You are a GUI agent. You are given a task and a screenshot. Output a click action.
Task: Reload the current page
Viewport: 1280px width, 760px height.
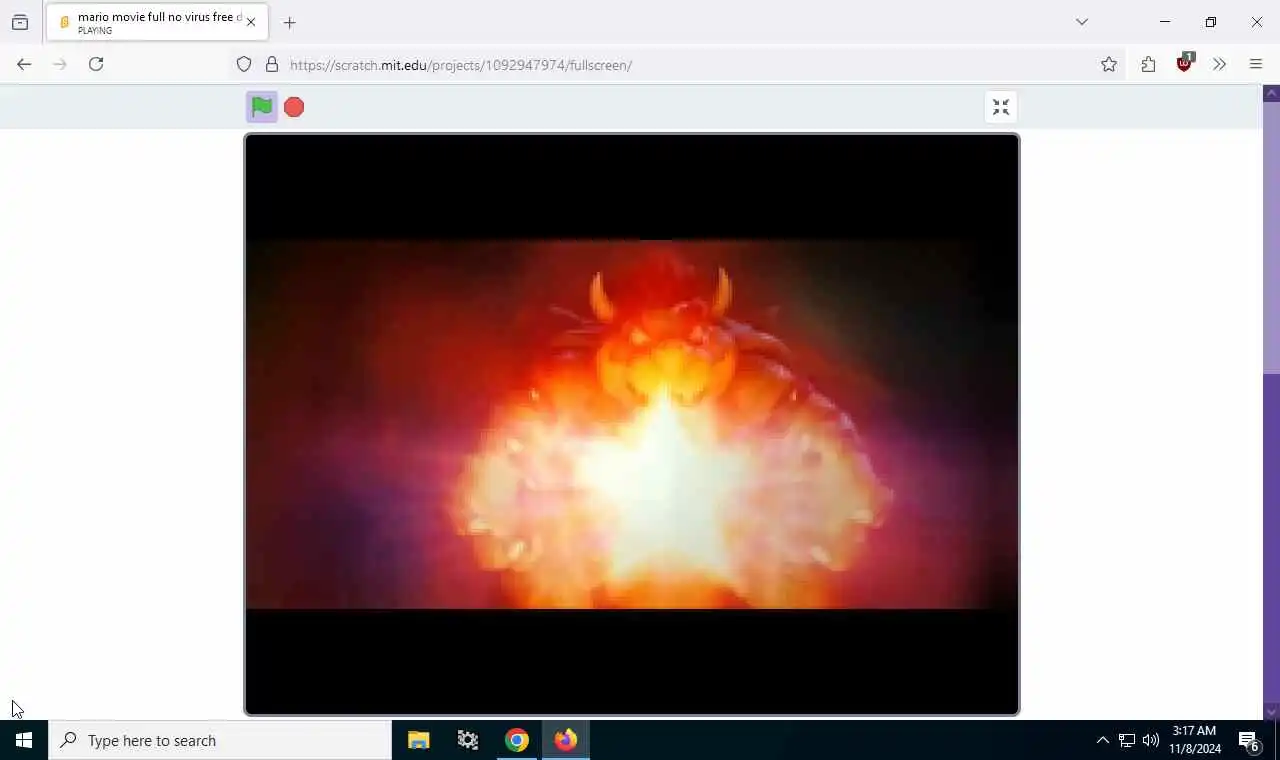tap(96, 64)
